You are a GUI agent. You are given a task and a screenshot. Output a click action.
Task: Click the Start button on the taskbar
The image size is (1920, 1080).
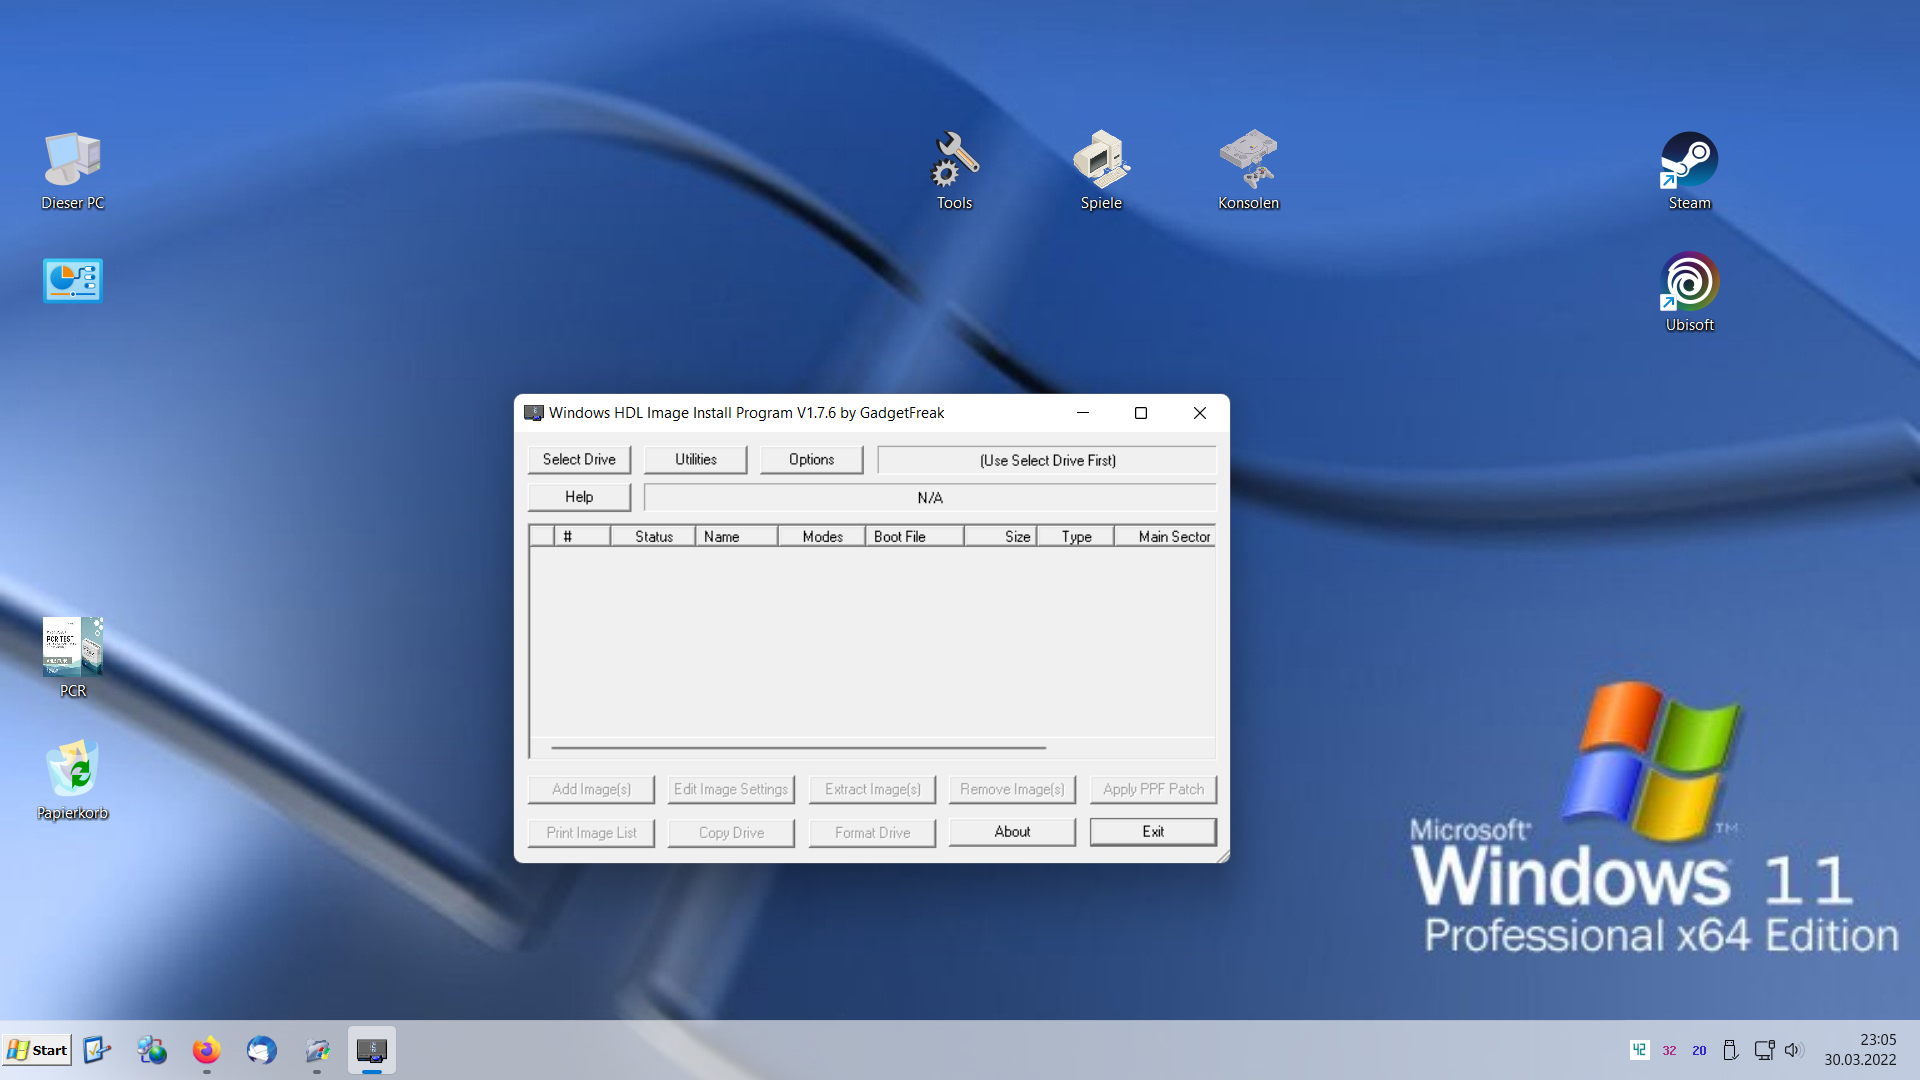tap(37, 1050)
